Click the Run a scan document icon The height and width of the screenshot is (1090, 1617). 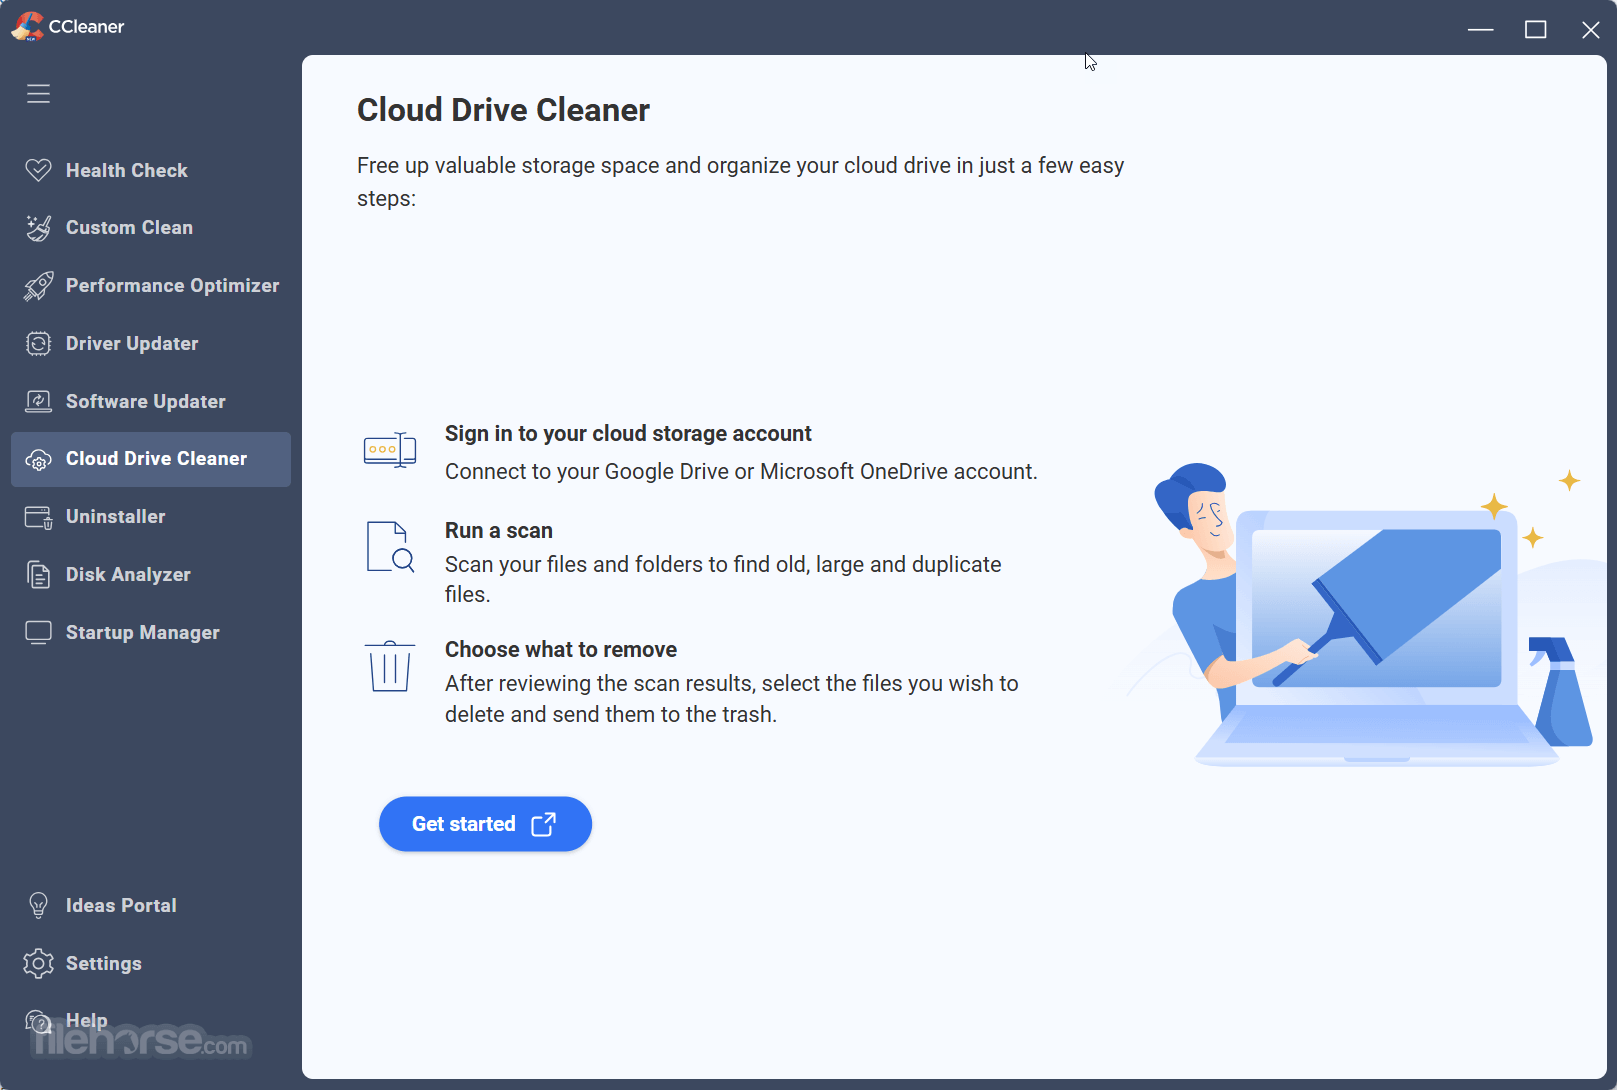click(390, 547)
